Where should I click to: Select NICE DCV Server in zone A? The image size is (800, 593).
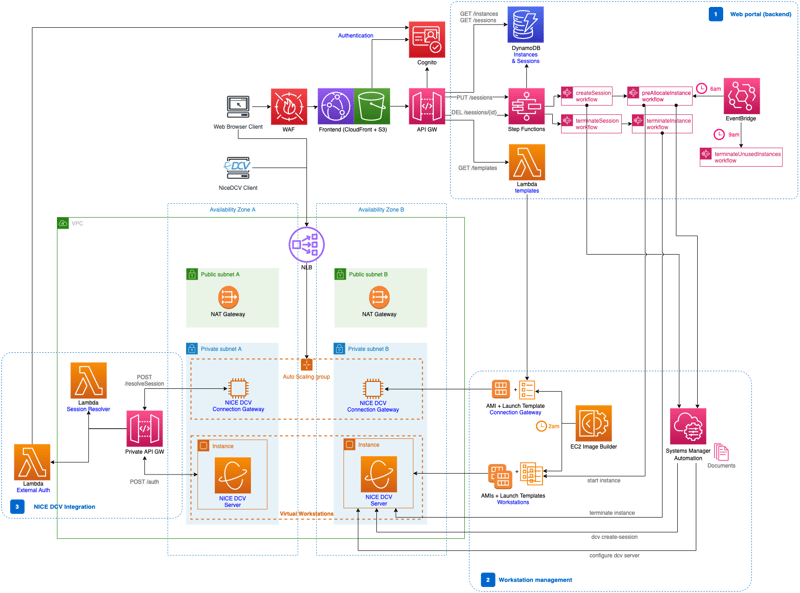(x=233, y=476)
